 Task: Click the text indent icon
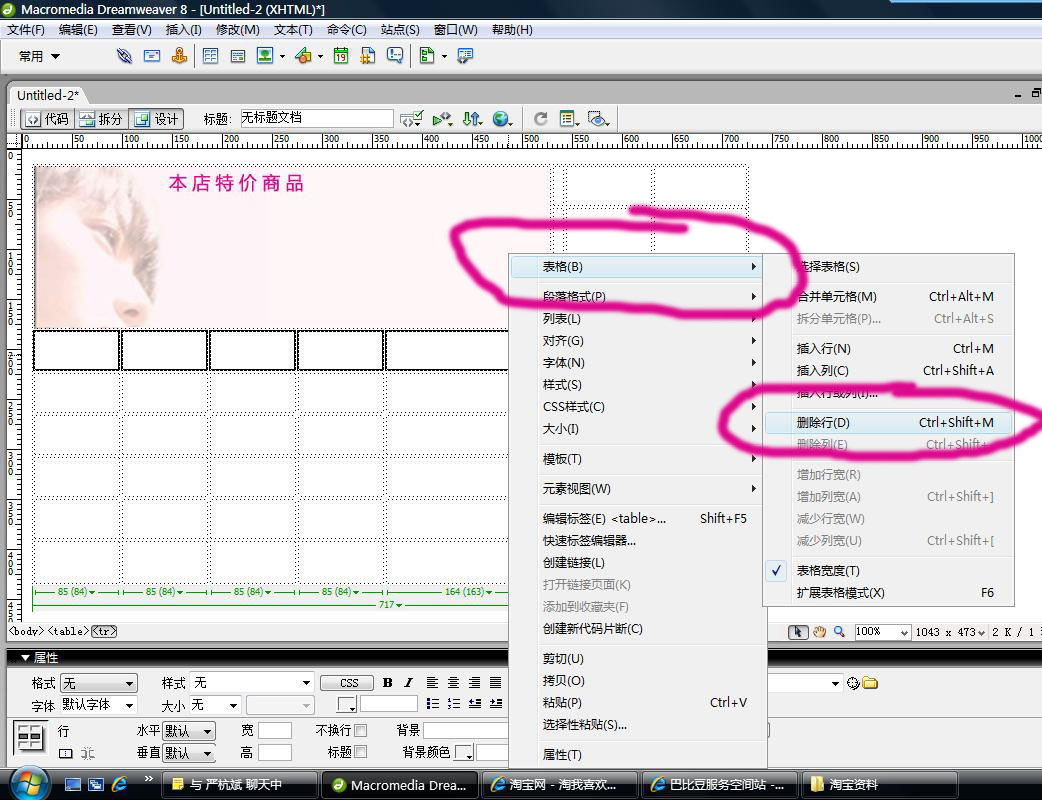coord(496,704)
